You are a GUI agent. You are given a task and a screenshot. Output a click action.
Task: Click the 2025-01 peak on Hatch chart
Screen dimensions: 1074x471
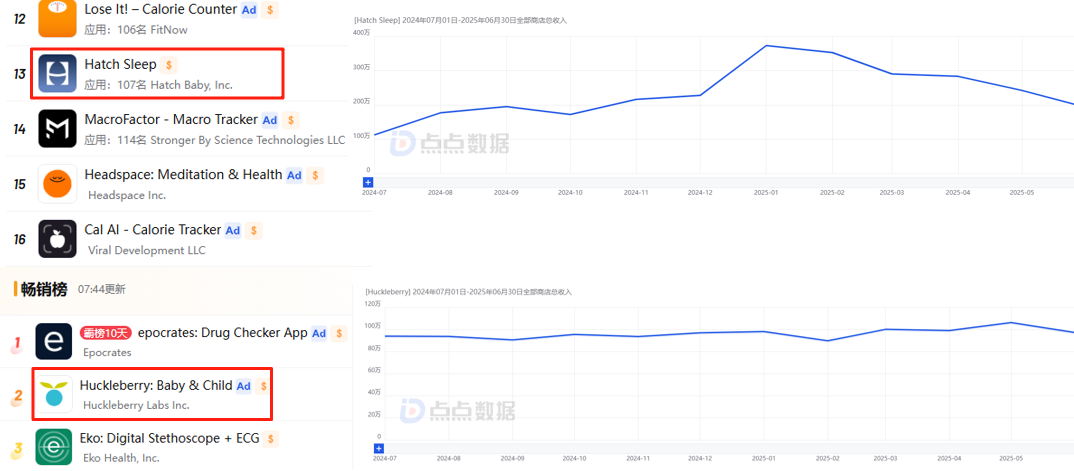click(x=766, y=46)
